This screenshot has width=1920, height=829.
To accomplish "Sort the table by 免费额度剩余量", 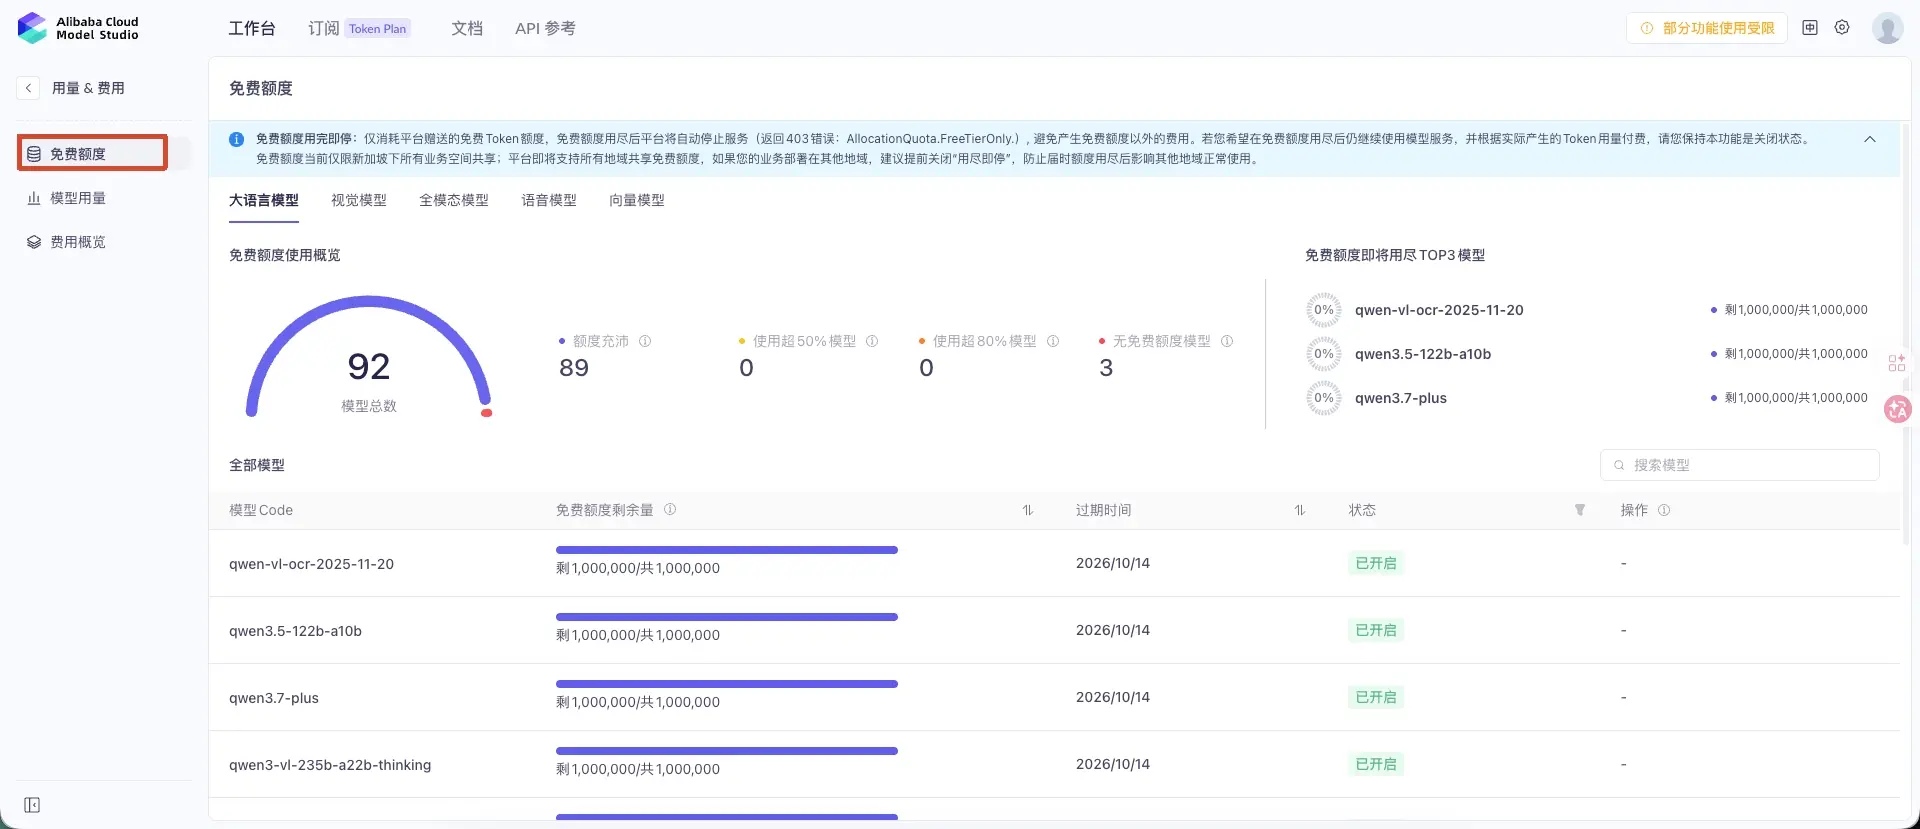I will (x=1027, y=510).
